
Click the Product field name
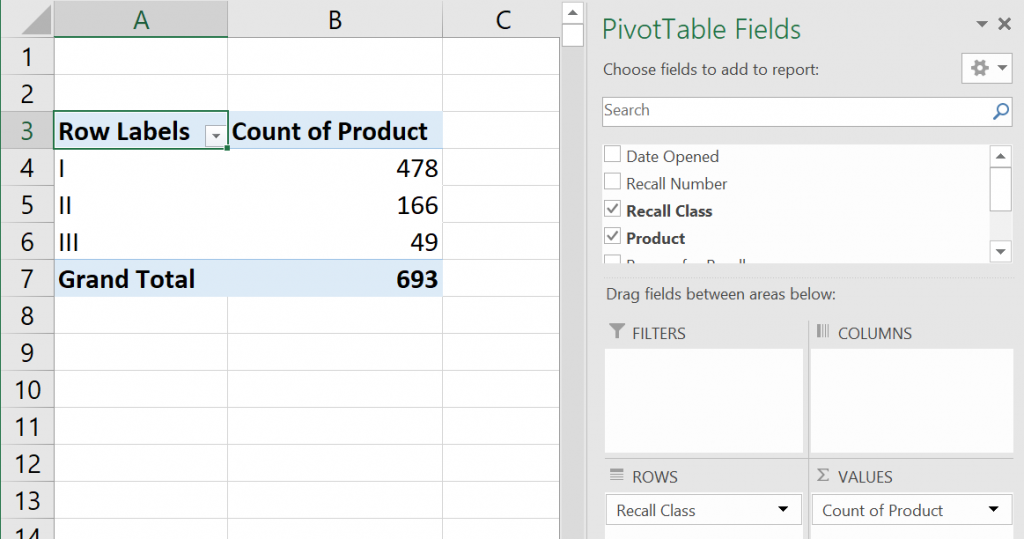coord(655,238)
